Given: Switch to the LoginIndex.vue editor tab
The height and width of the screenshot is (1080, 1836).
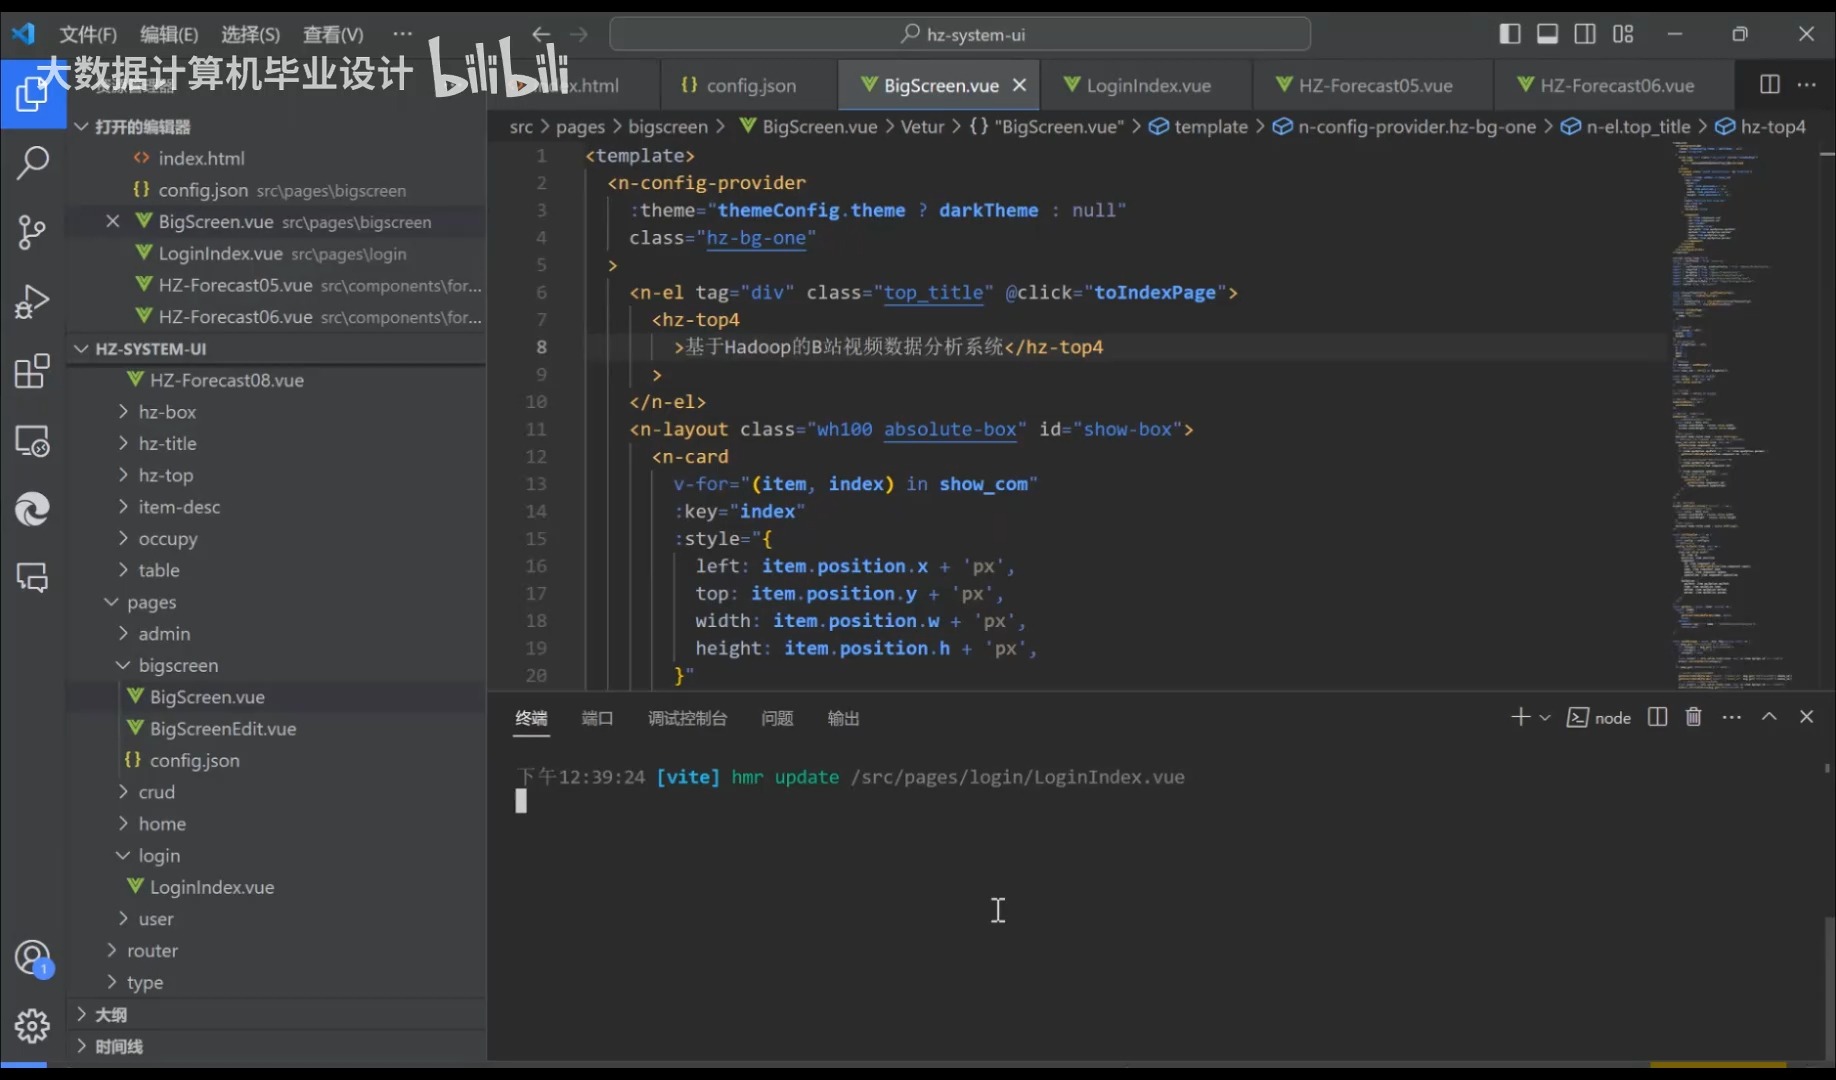Looking at the screenshot, I should [x=1146, y=85].
